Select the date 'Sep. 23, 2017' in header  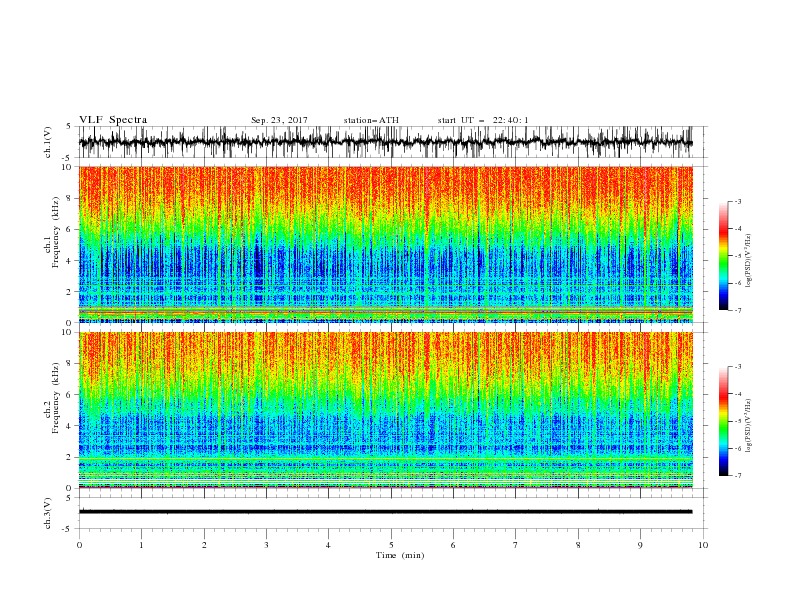tap(279, 120)
